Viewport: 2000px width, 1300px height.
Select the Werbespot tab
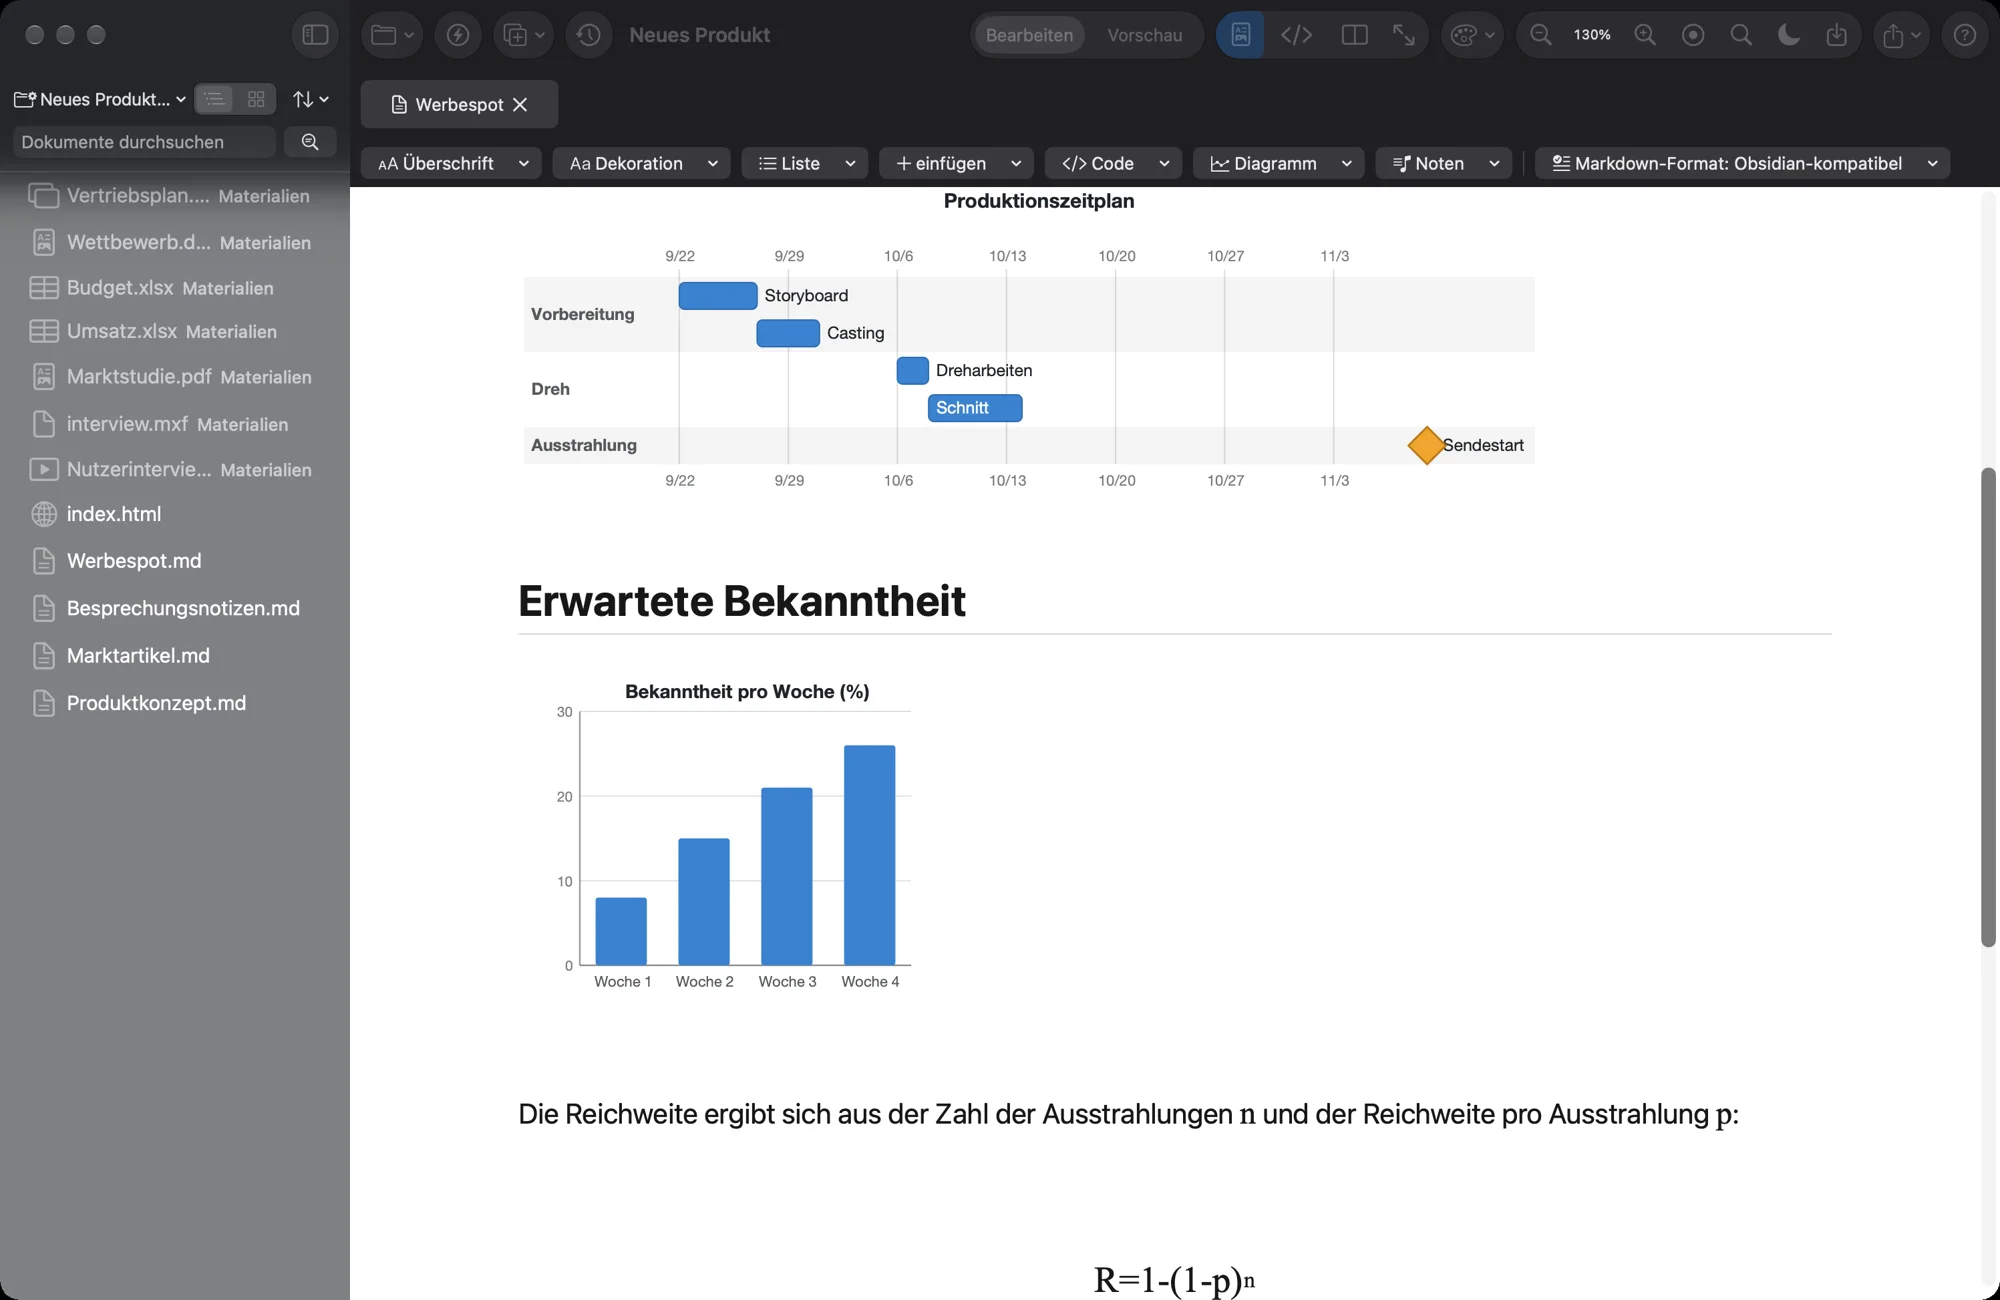coord(459,104)
